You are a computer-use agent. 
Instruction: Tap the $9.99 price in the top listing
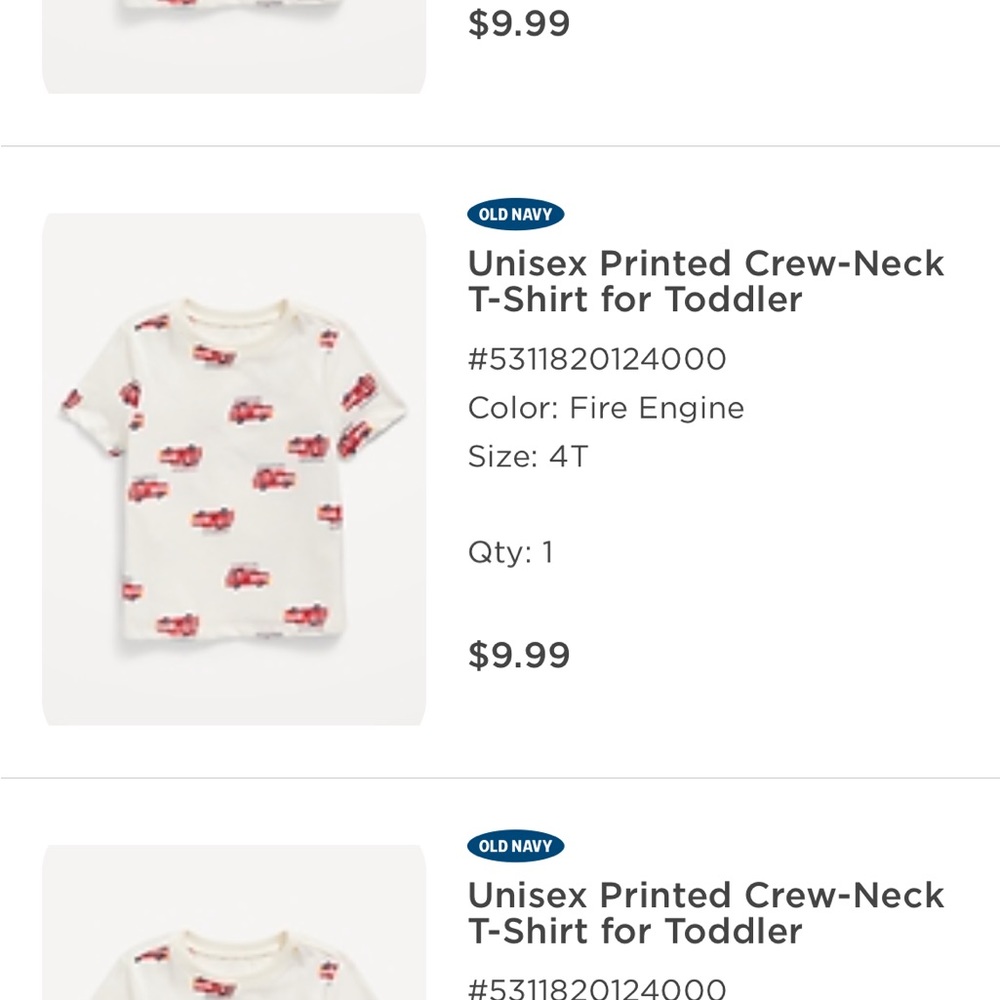[518, 24]
